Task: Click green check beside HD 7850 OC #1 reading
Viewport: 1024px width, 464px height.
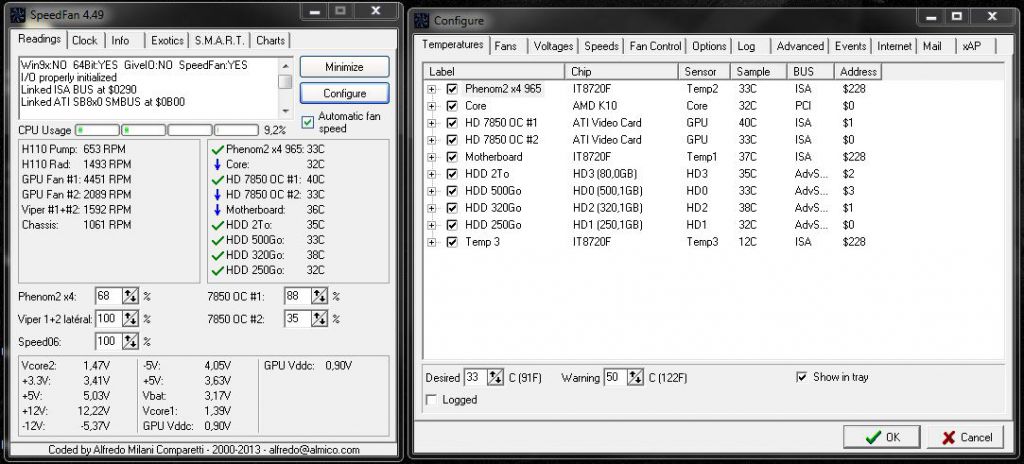Action: [218, 180]
